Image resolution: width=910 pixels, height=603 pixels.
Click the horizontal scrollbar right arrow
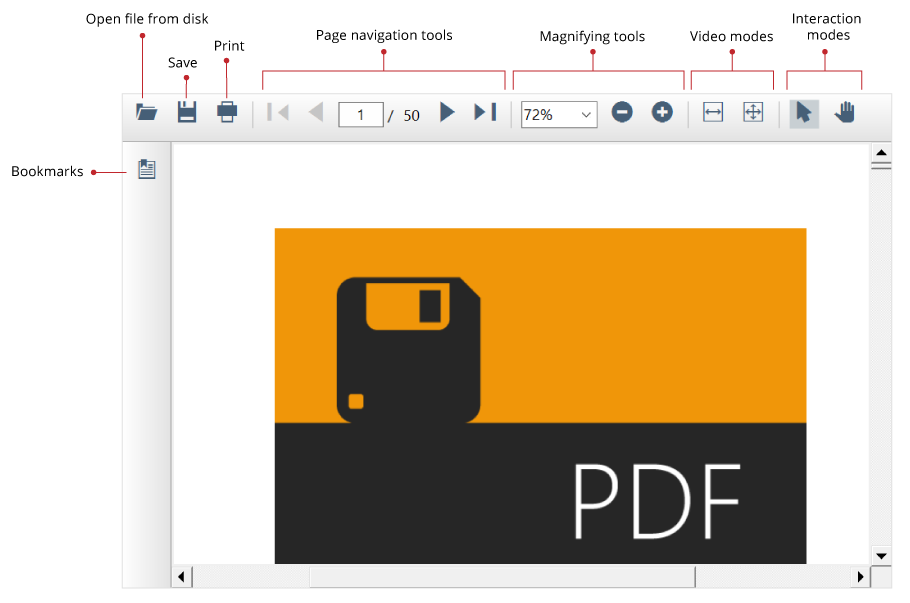click(x=862, y=576)
